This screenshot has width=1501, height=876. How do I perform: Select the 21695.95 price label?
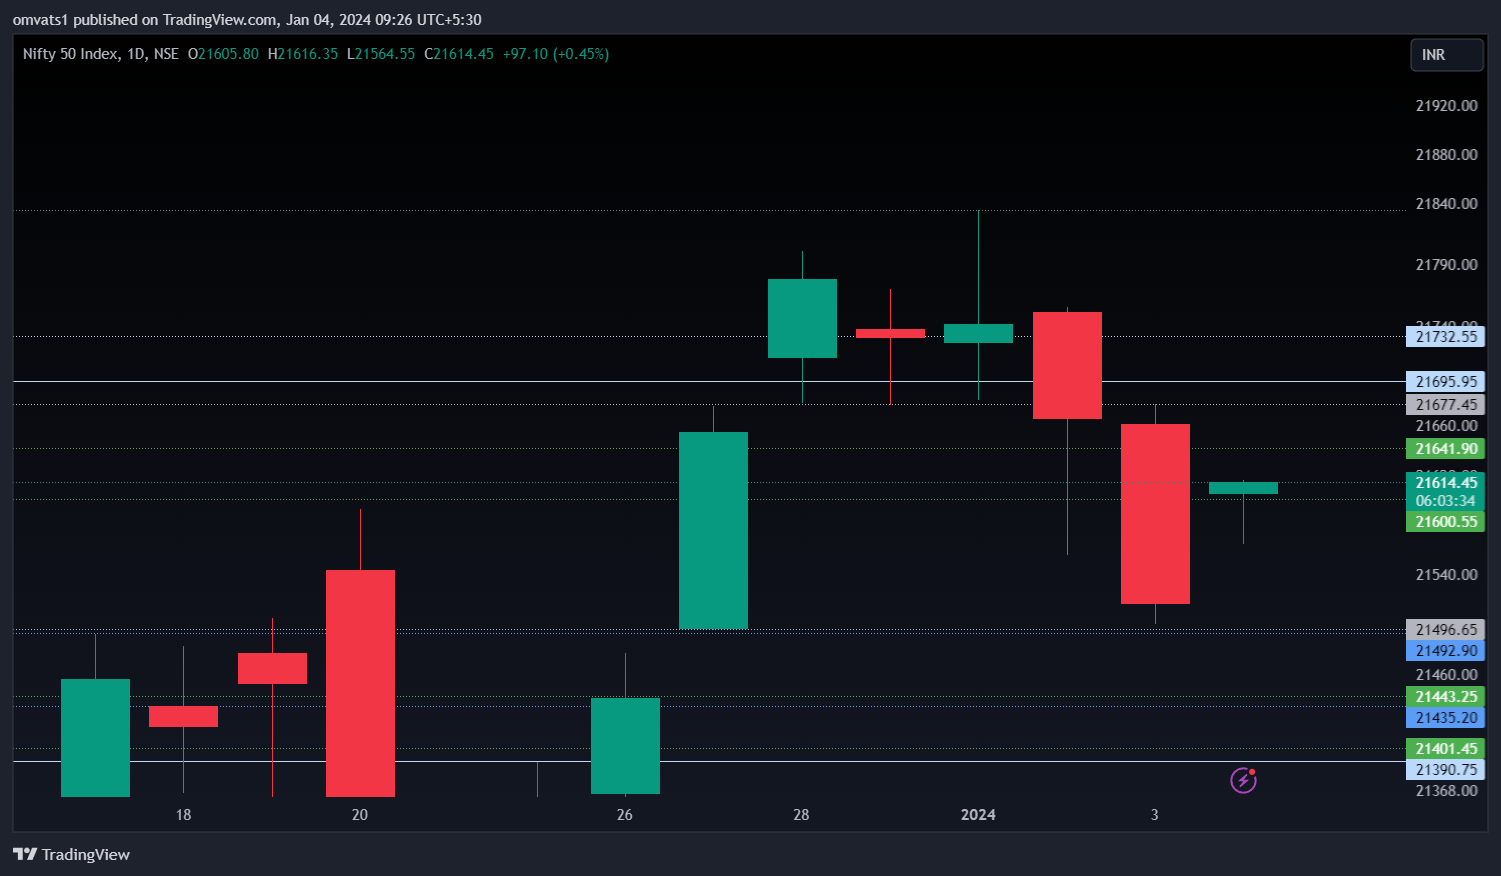[x=1445, y=382]
